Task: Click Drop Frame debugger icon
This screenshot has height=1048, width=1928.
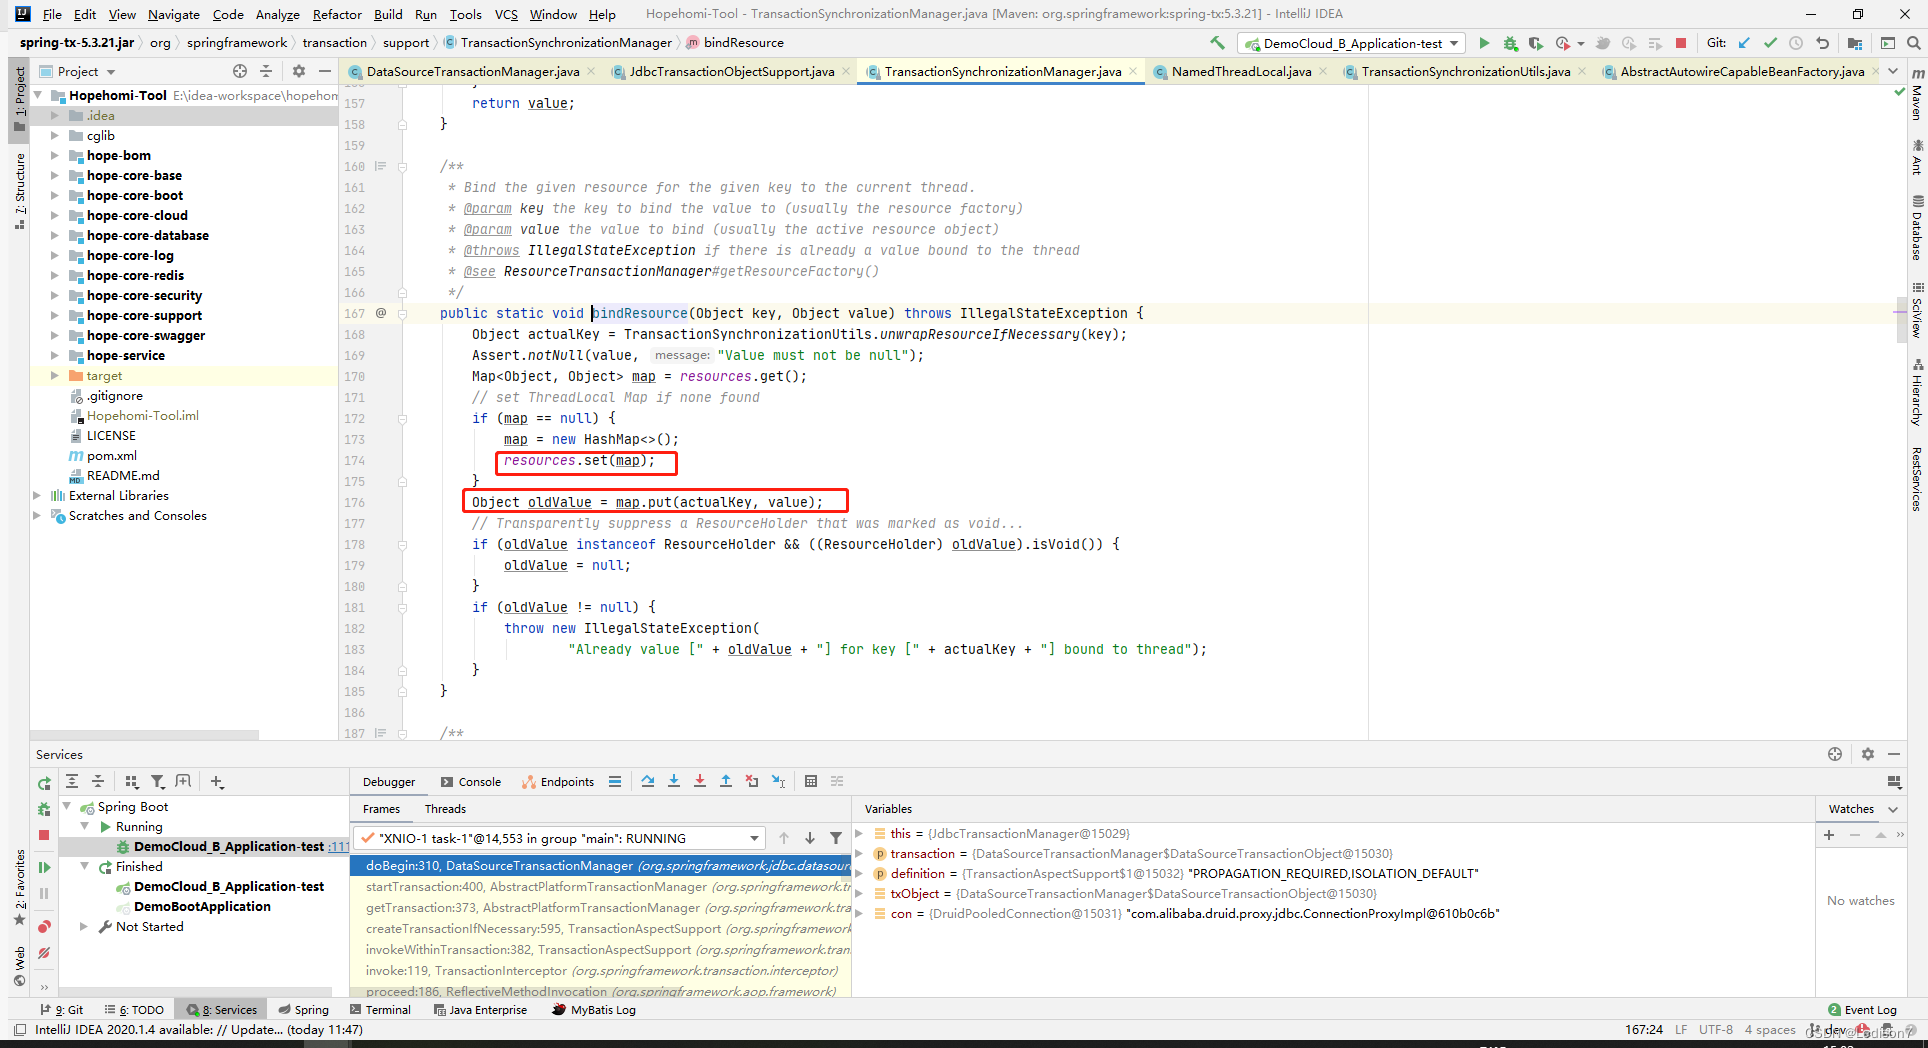Action: [x=752, y=781]
